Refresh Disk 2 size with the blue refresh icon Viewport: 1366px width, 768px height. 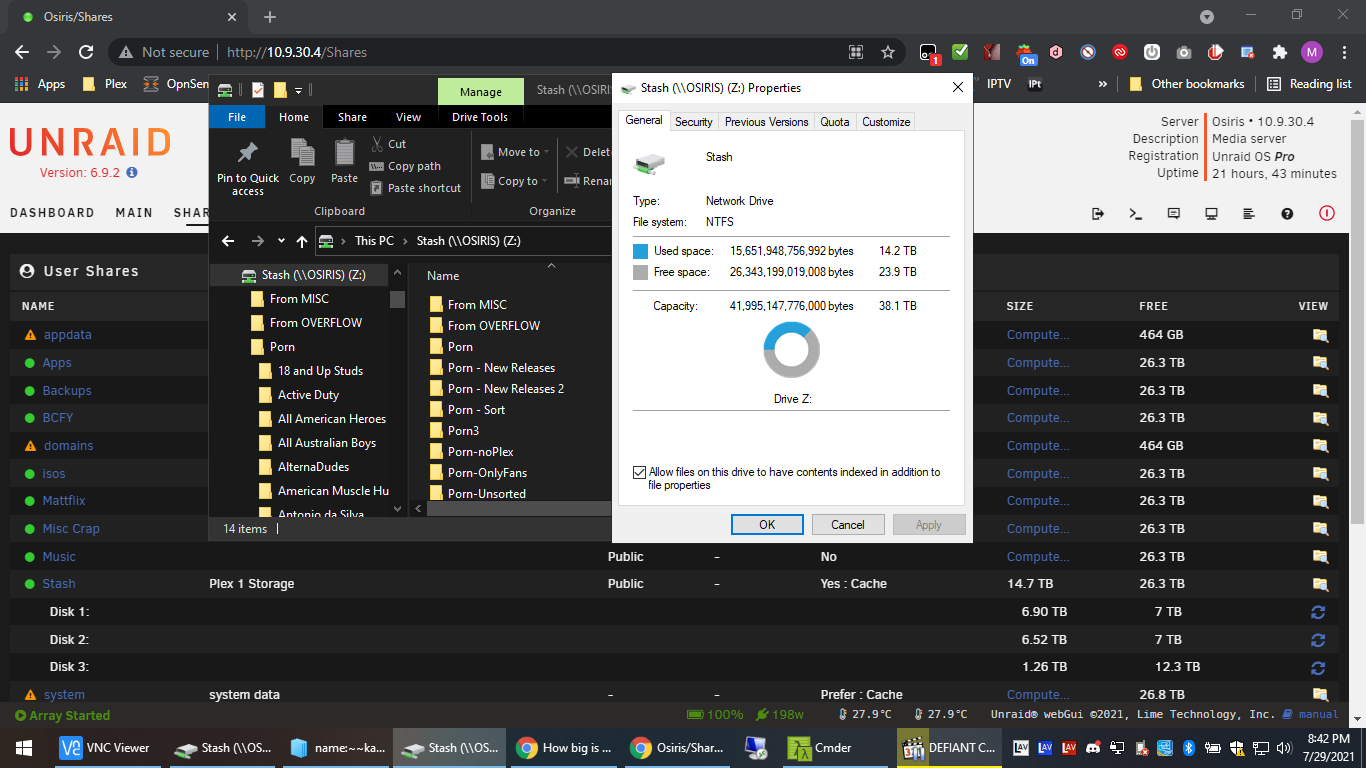1318,639
